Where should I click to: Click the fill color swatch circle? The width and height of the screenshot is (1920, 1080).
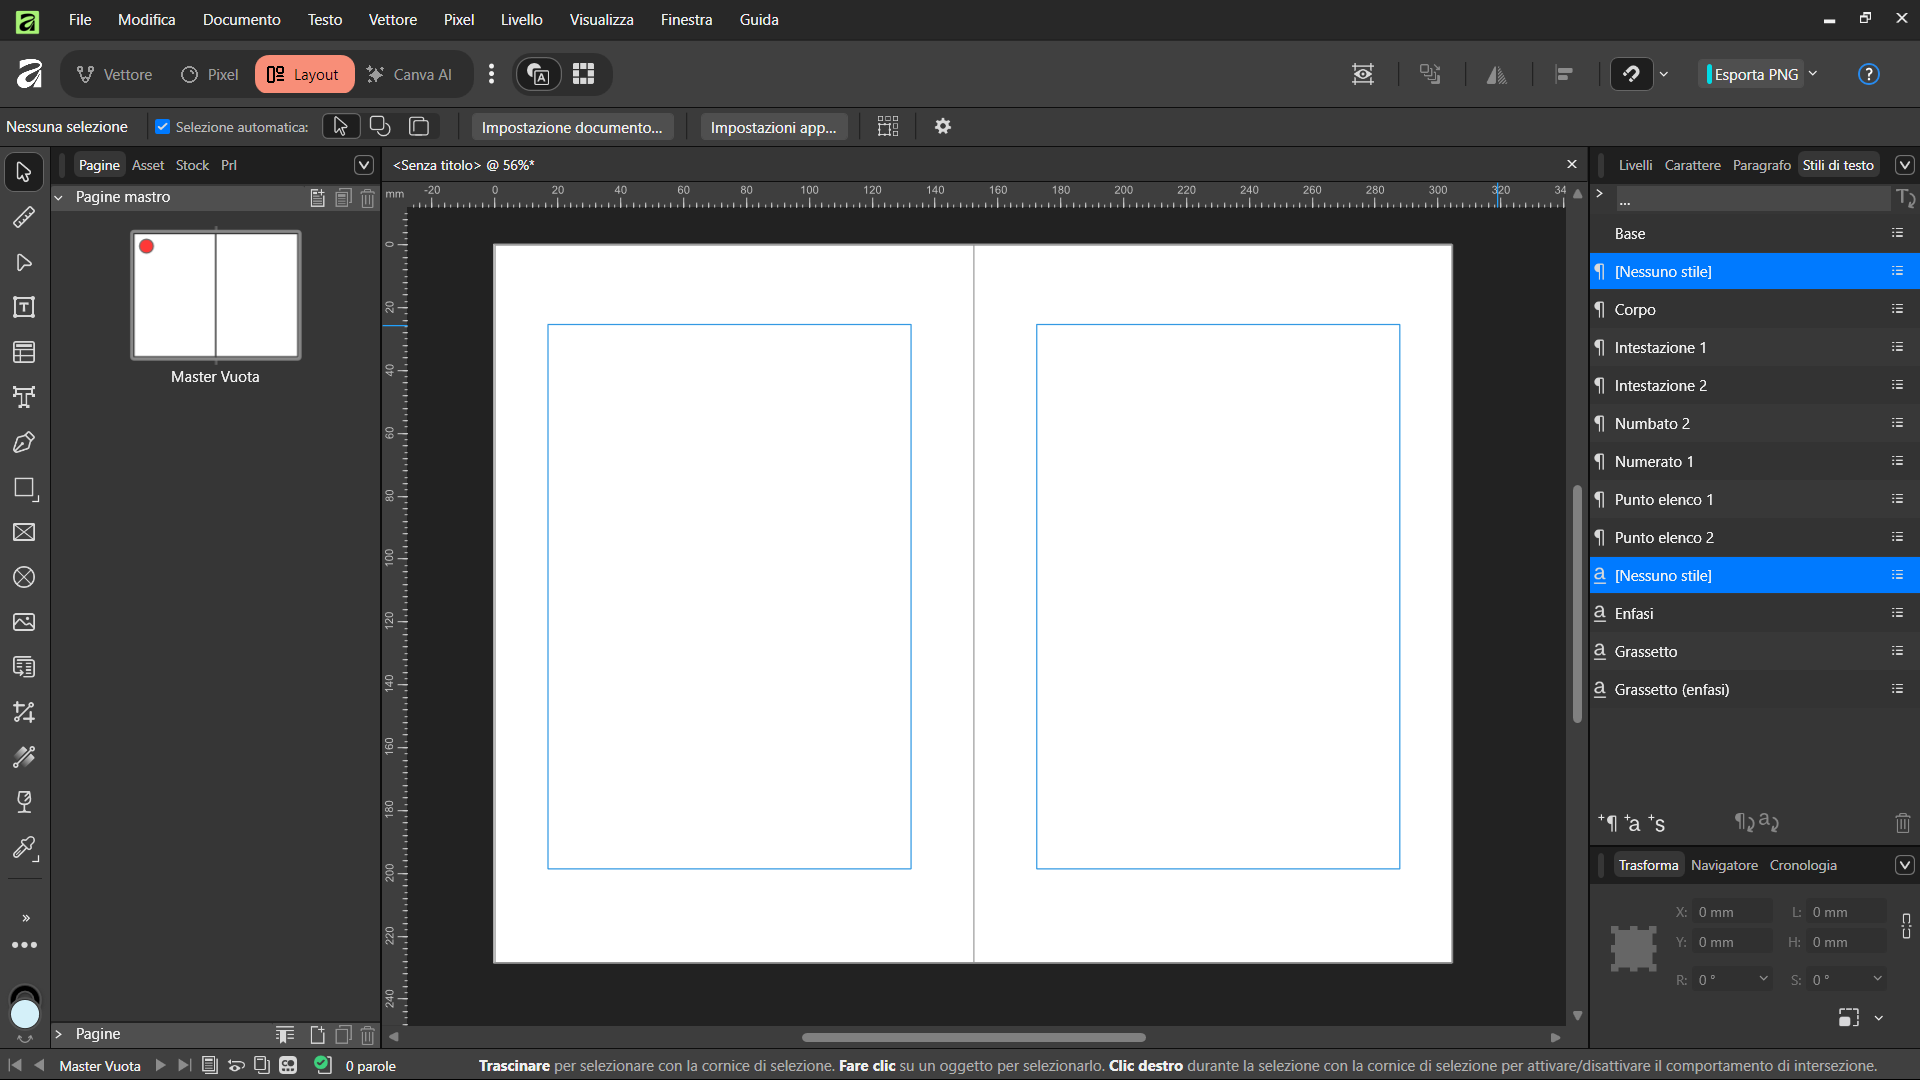coord(25,1014)
